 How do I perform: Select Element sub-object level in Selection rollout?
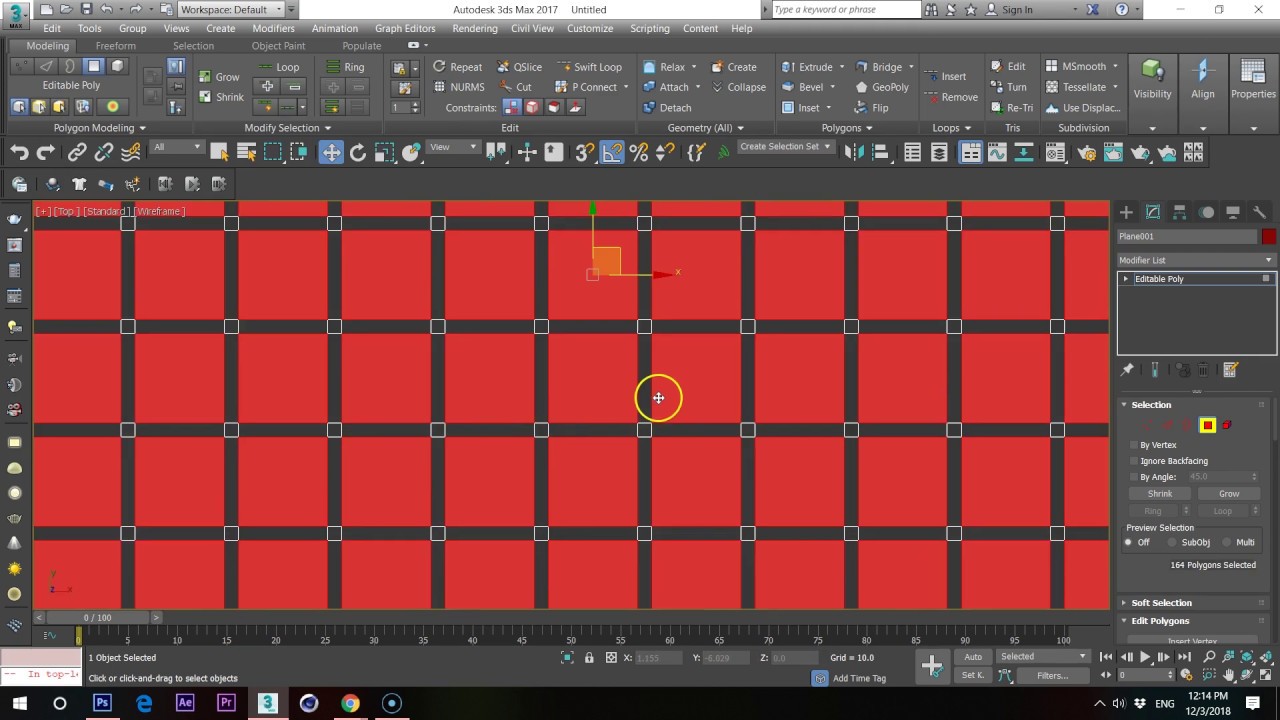tap(1227, 425)
